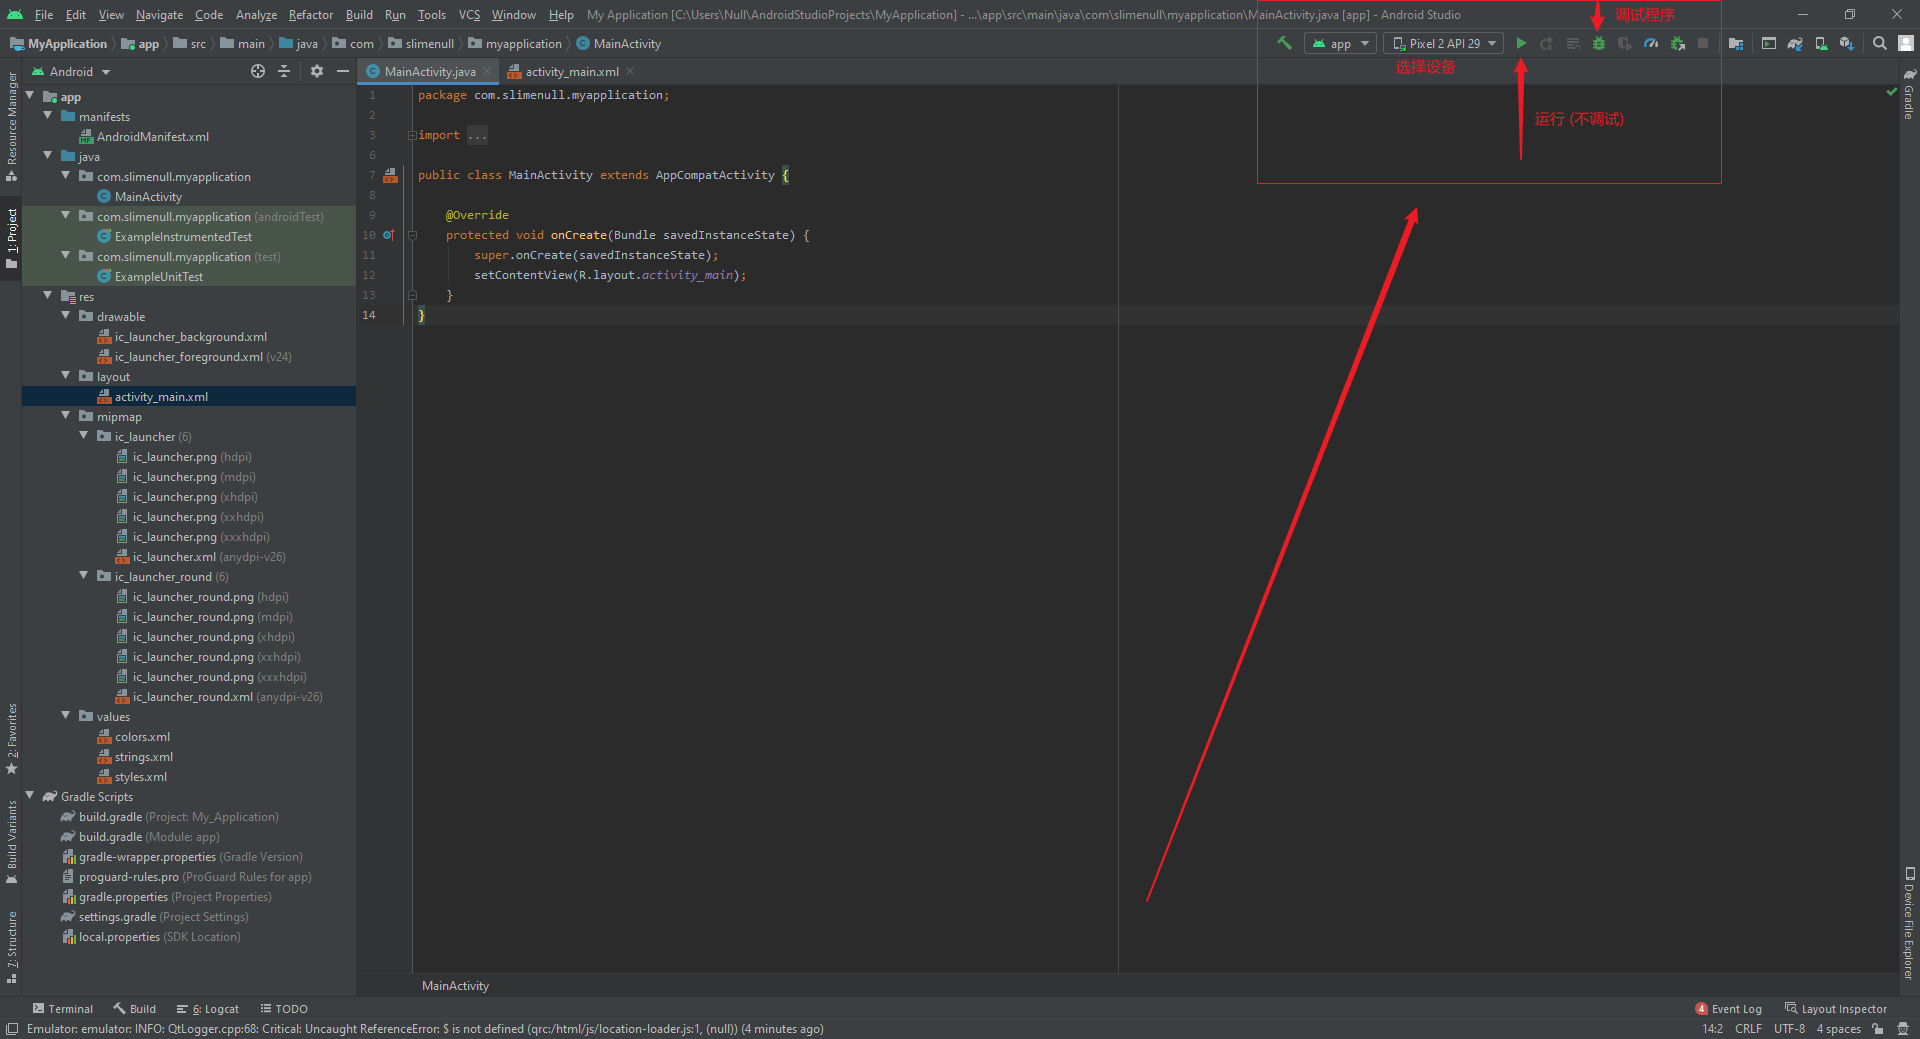Image resolution: width=1920 pixels, height=1039 pixels.
Task: Click the Apply Code Changes icon
Action: point(1573,43)
